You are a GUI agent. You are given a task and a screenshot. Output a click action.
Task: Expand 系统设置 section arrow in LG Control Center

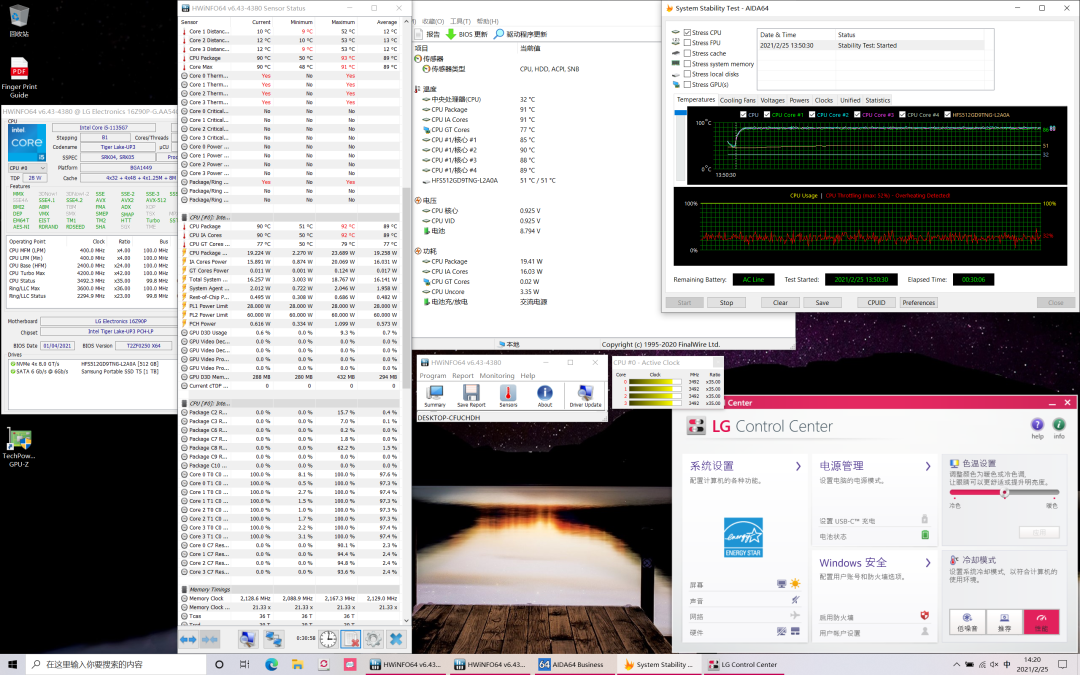tap(797, 466)
